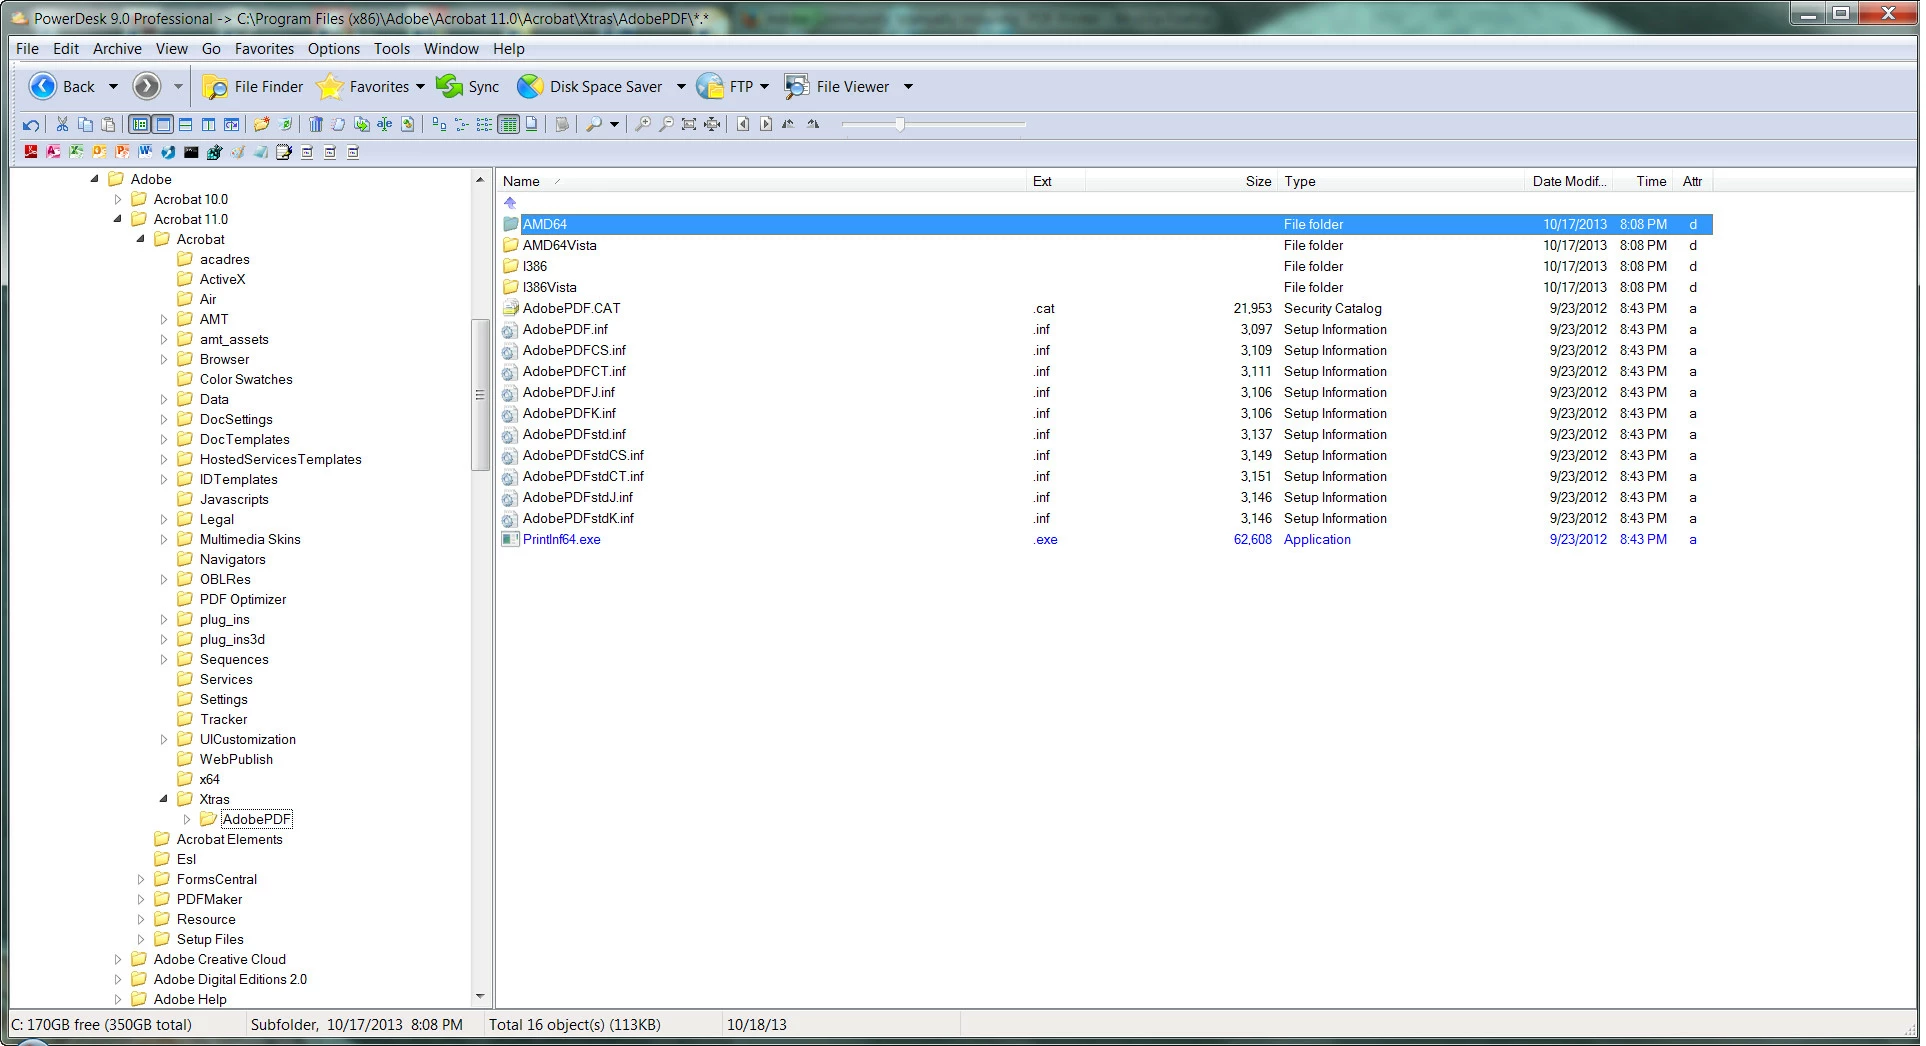Click the previous page arrow icon

pyautogui.click(x=743, y=124)
